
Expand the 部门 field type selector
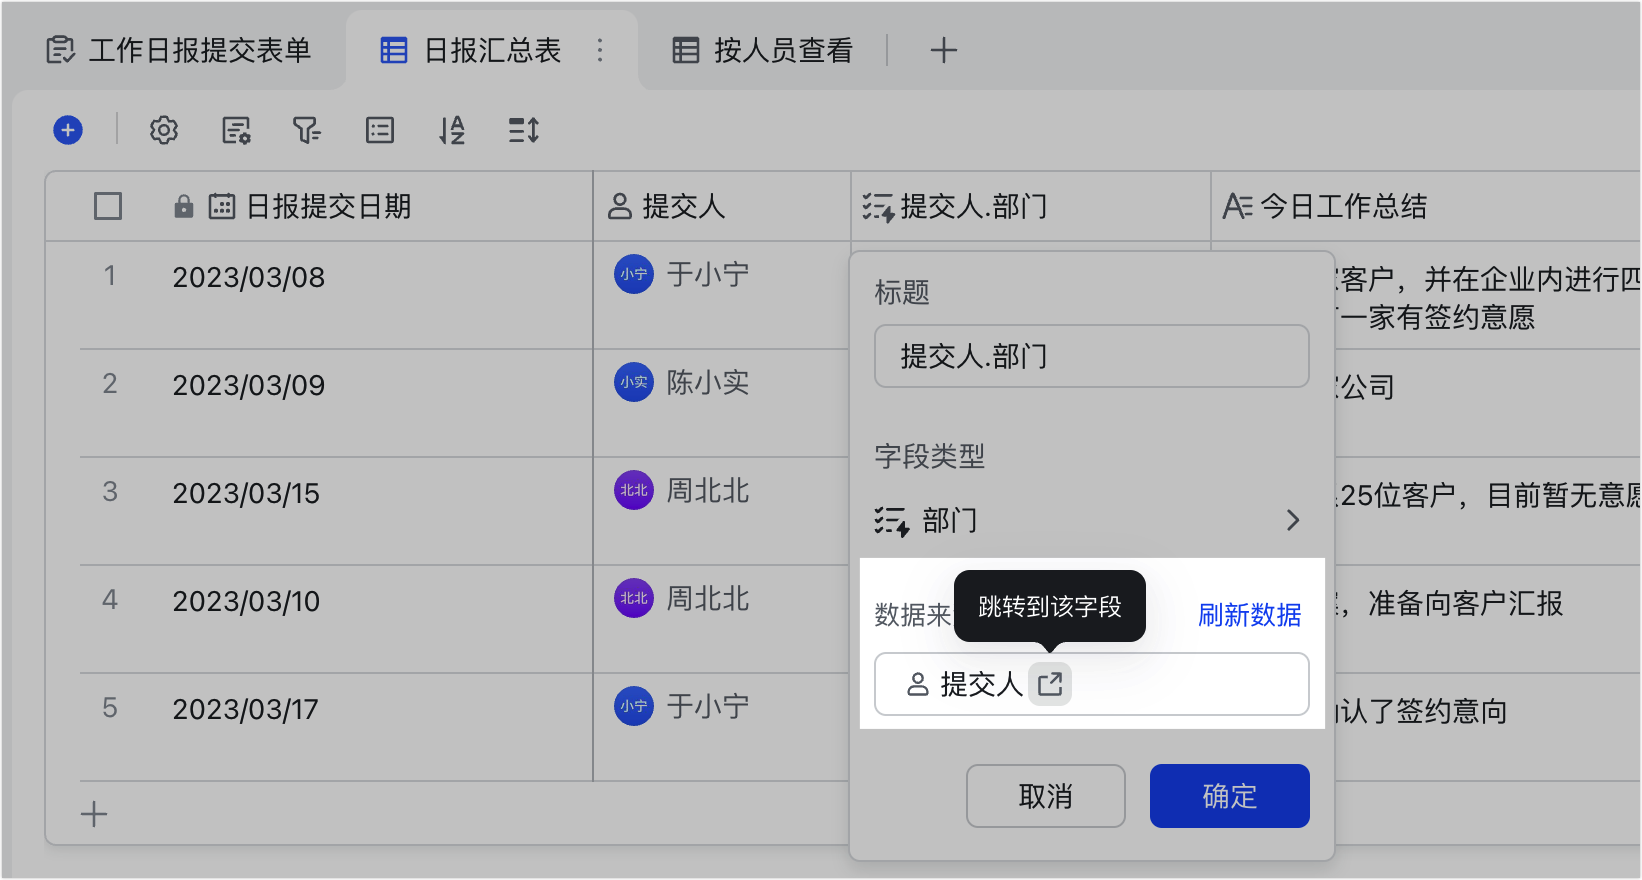coord(1090,520)
